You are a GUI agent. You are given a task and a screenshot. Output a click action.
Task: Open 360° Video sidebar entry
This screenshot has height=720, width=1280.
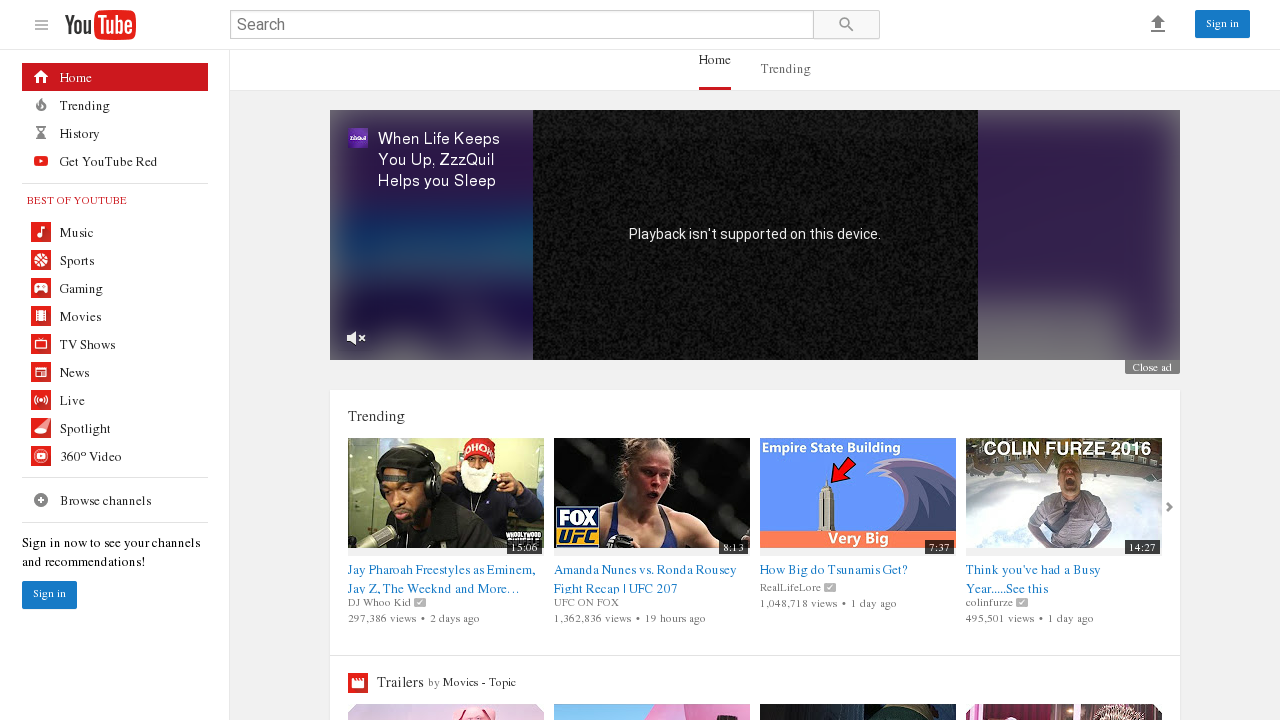pyautogui.click(x=115, y=456)
